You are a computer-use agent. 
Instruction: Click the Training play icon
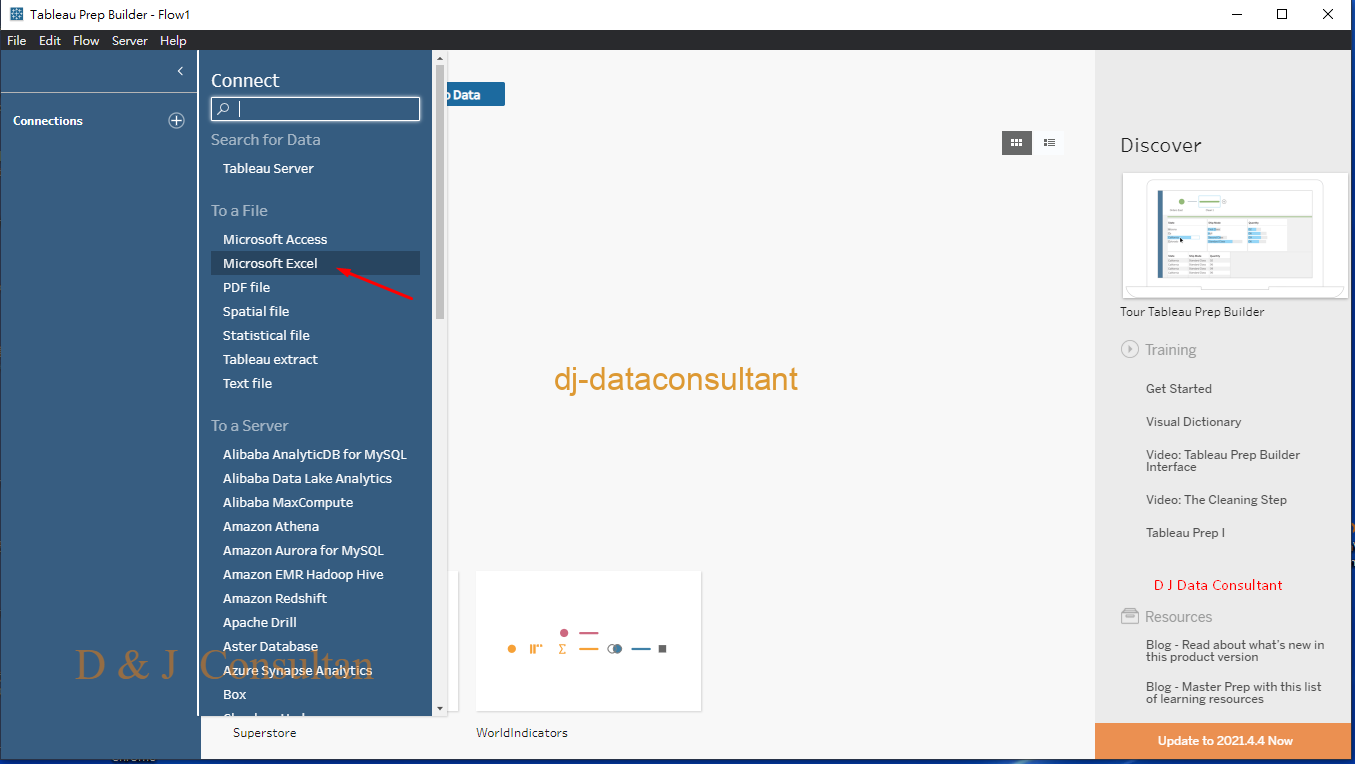click(x=1130, y=350)
